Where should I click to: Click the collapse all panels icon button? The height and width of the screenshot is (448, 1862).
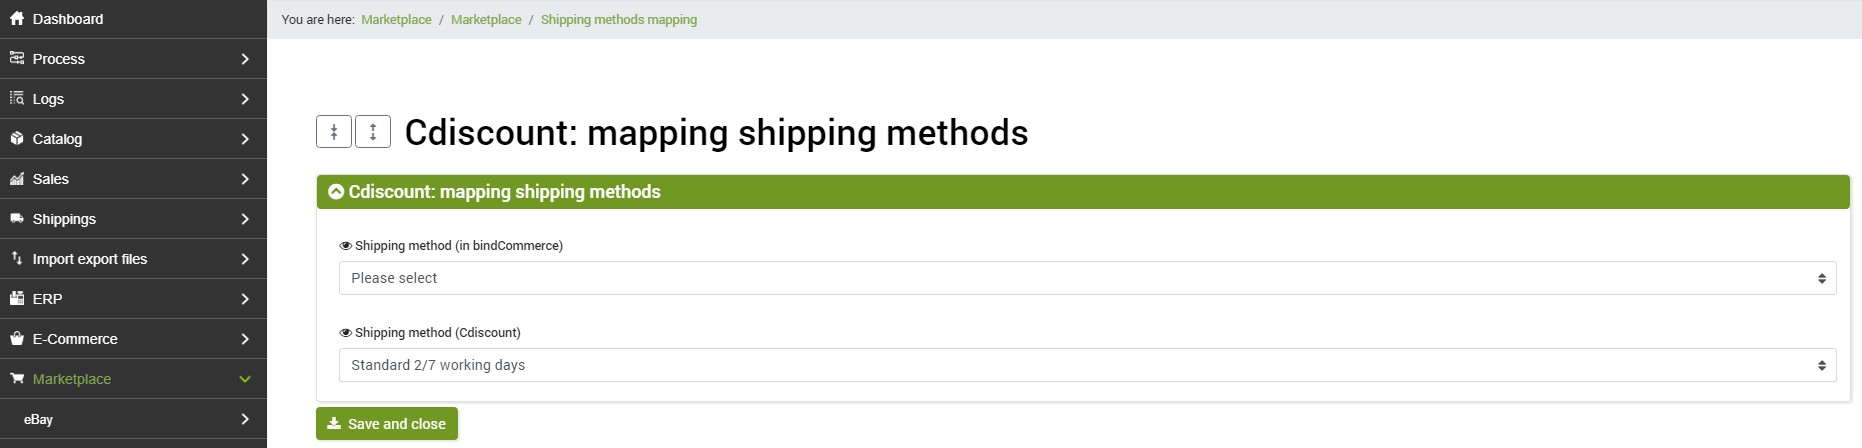coord(334,132)
